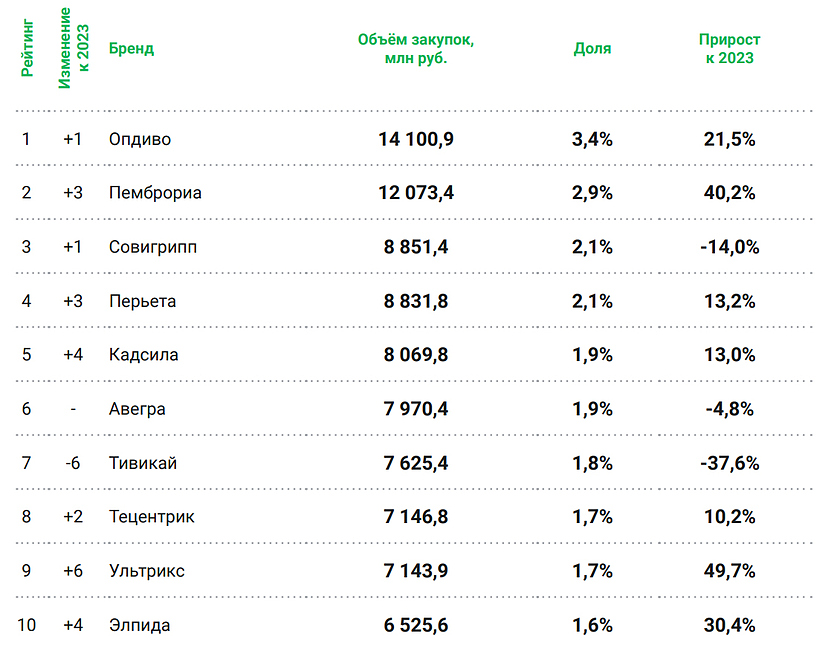Select the brand name 'Пемброриа'
This screenshot has width=840, height=645.
[x=155, y=193]
